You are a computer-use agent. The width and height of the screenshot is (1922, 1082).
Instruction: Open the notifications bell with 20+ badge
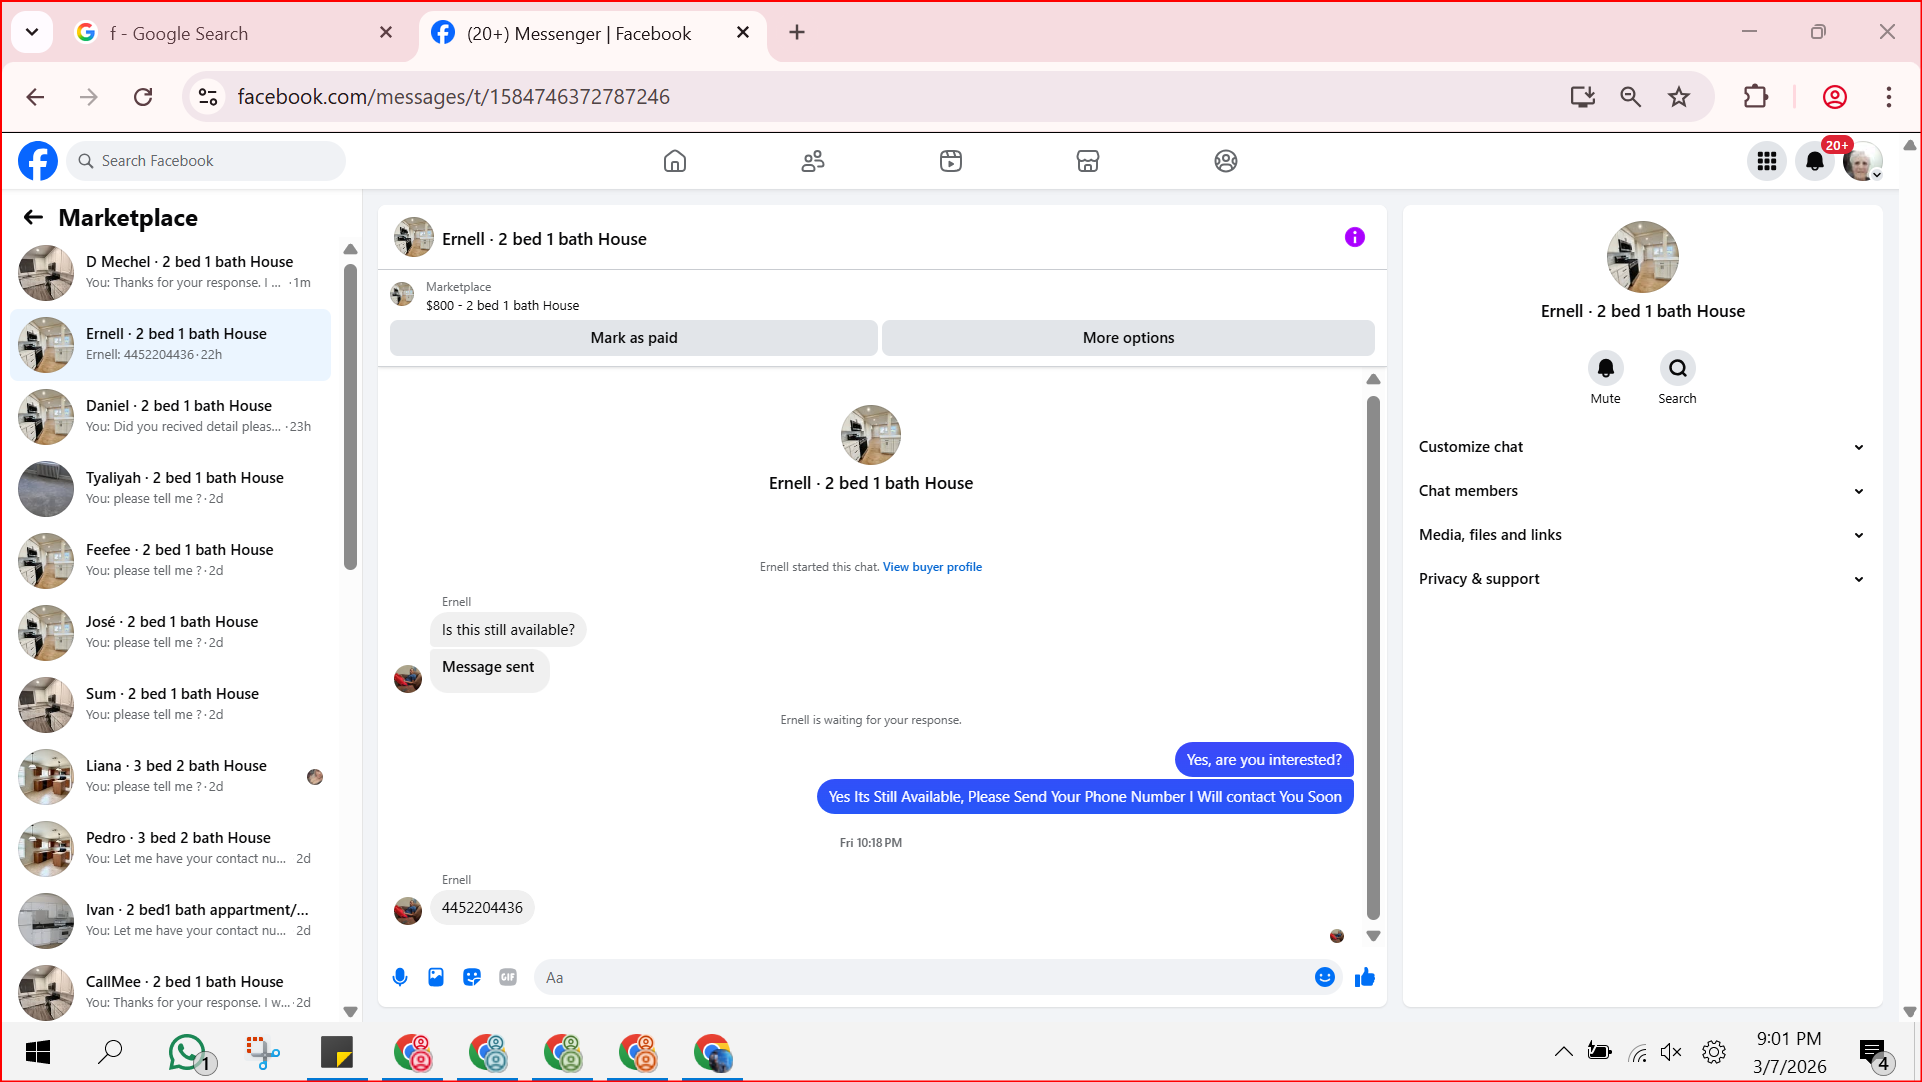1815,161
